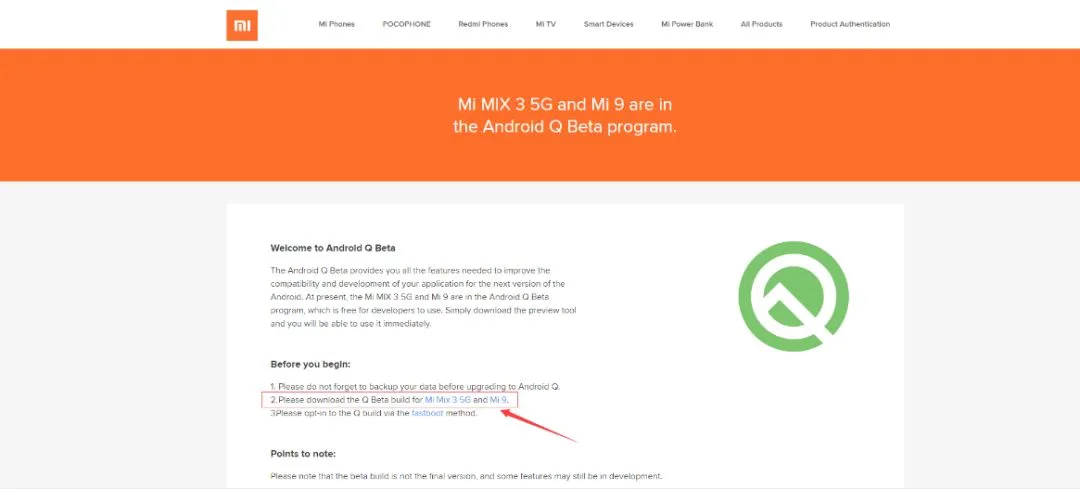Image resolution: width=1080 pixels, height=489 pixels.
Task: Select Smart Devices in the top navigation
Action: tap(608, 24)
